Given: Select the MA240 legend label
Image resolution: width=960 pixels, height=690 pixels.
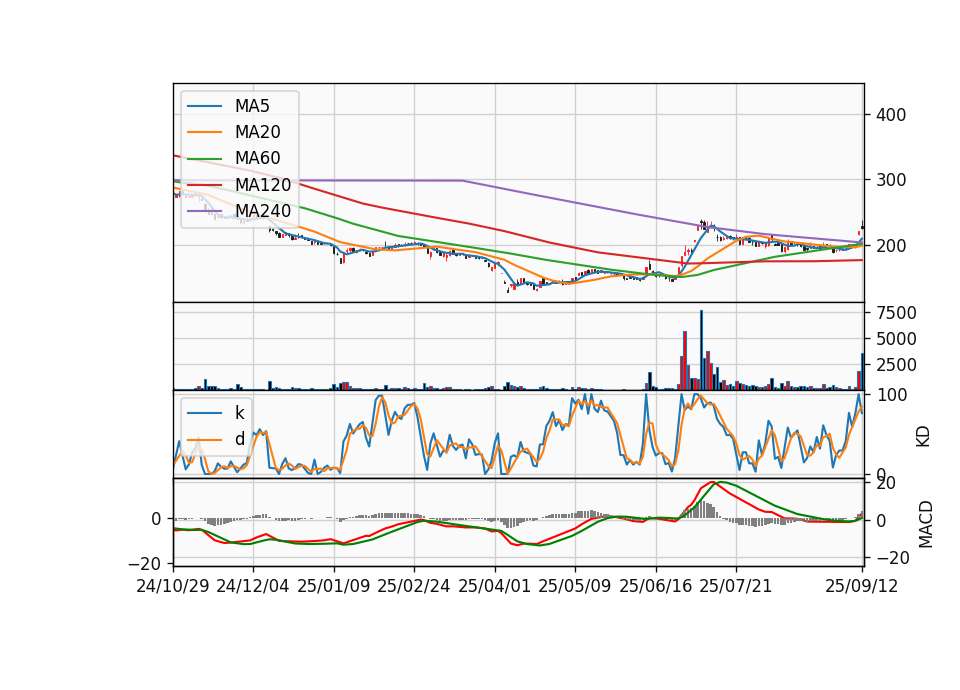Looking at the screenshot, I should pos(263,211).
